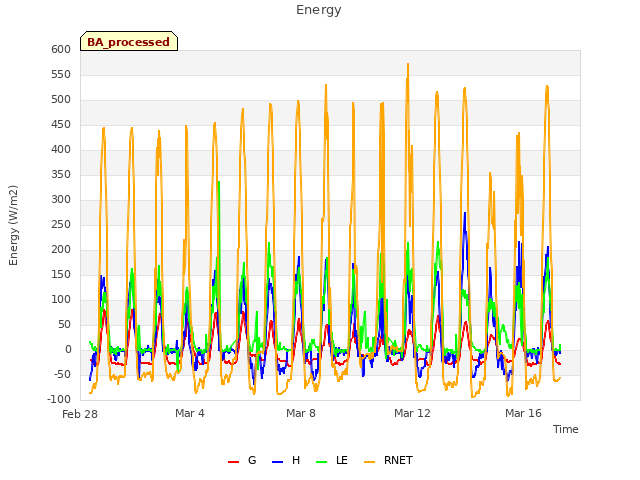This screenshot has height=480, width=640.
Task: Click the -100 y-axis tick label
Action: click(x=60, y=399)
